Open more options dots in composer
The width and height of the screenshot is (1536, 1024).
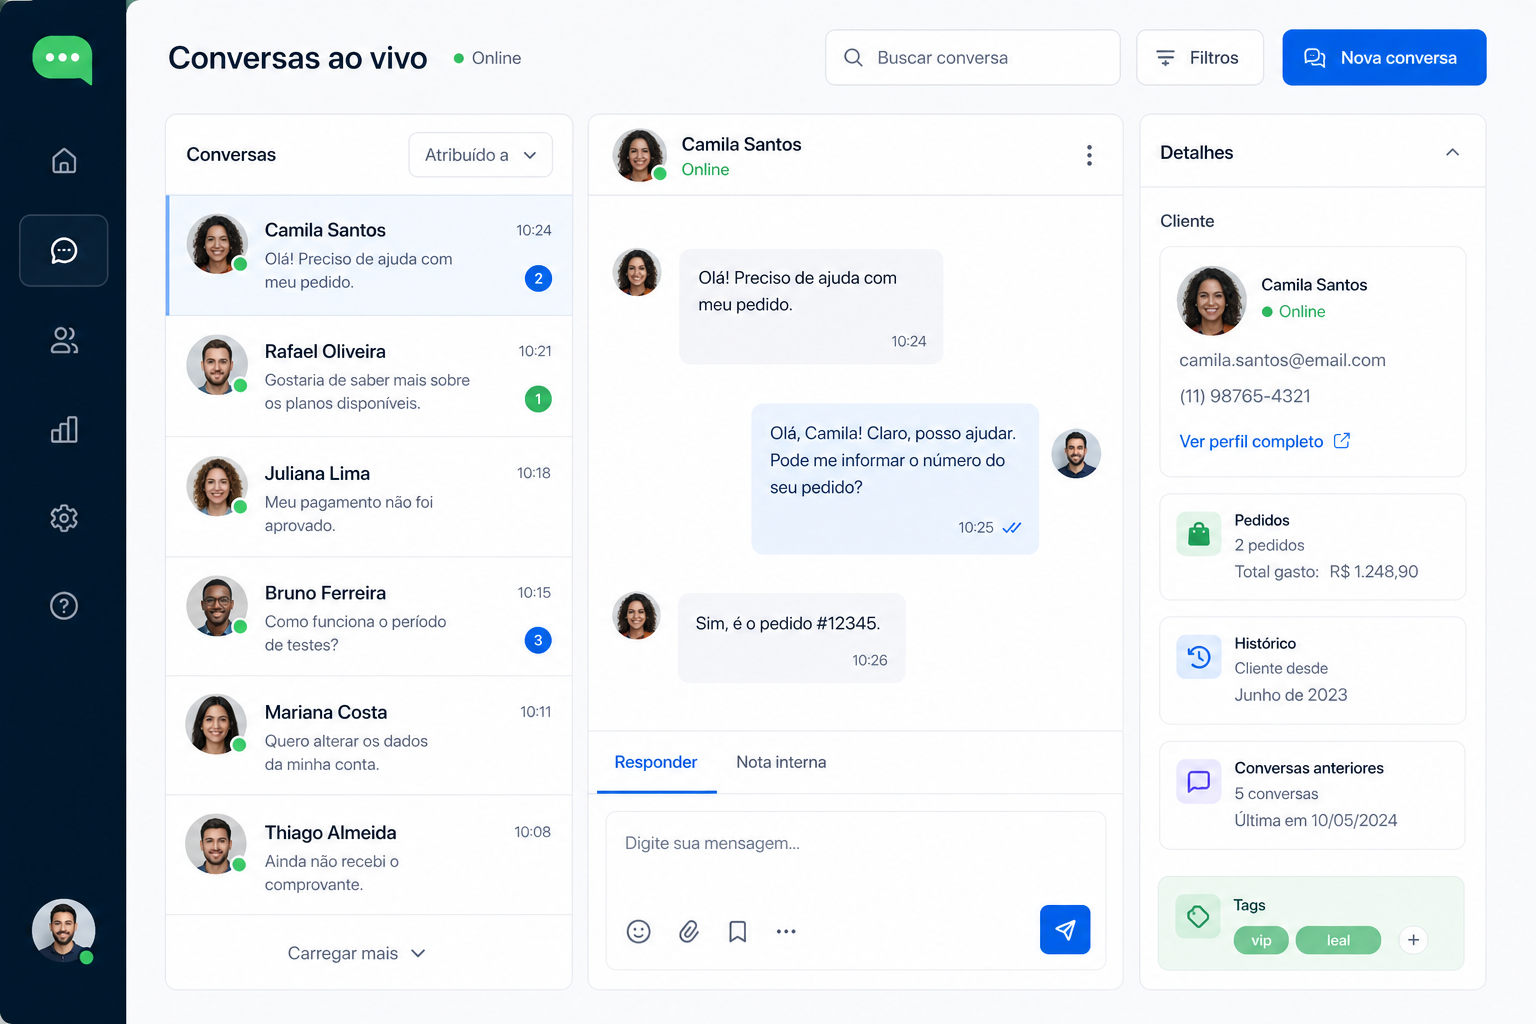point(786,932)
